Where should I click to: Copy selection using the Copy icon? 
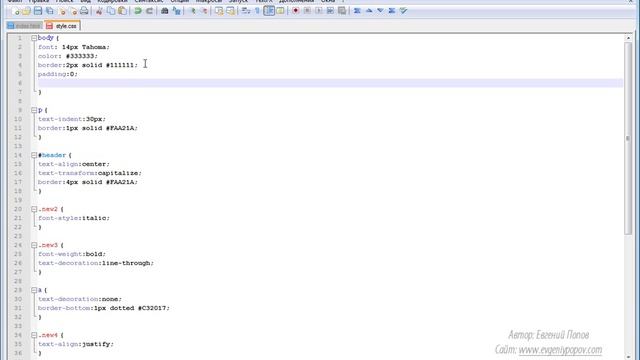point(111,11)
